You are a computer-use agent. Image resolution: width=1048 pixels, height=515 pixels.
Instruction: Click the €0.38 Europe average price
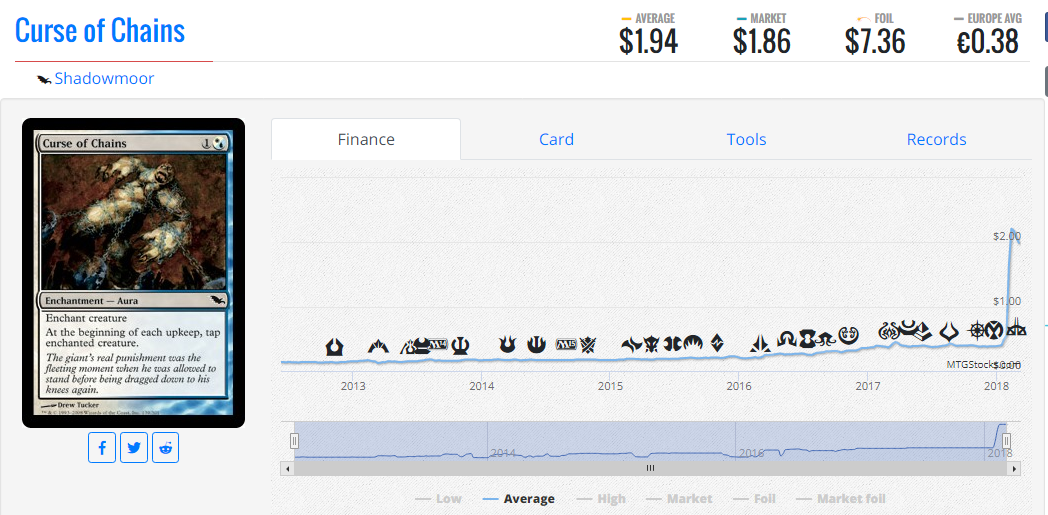pyautogui.click(x=987, y=41)
